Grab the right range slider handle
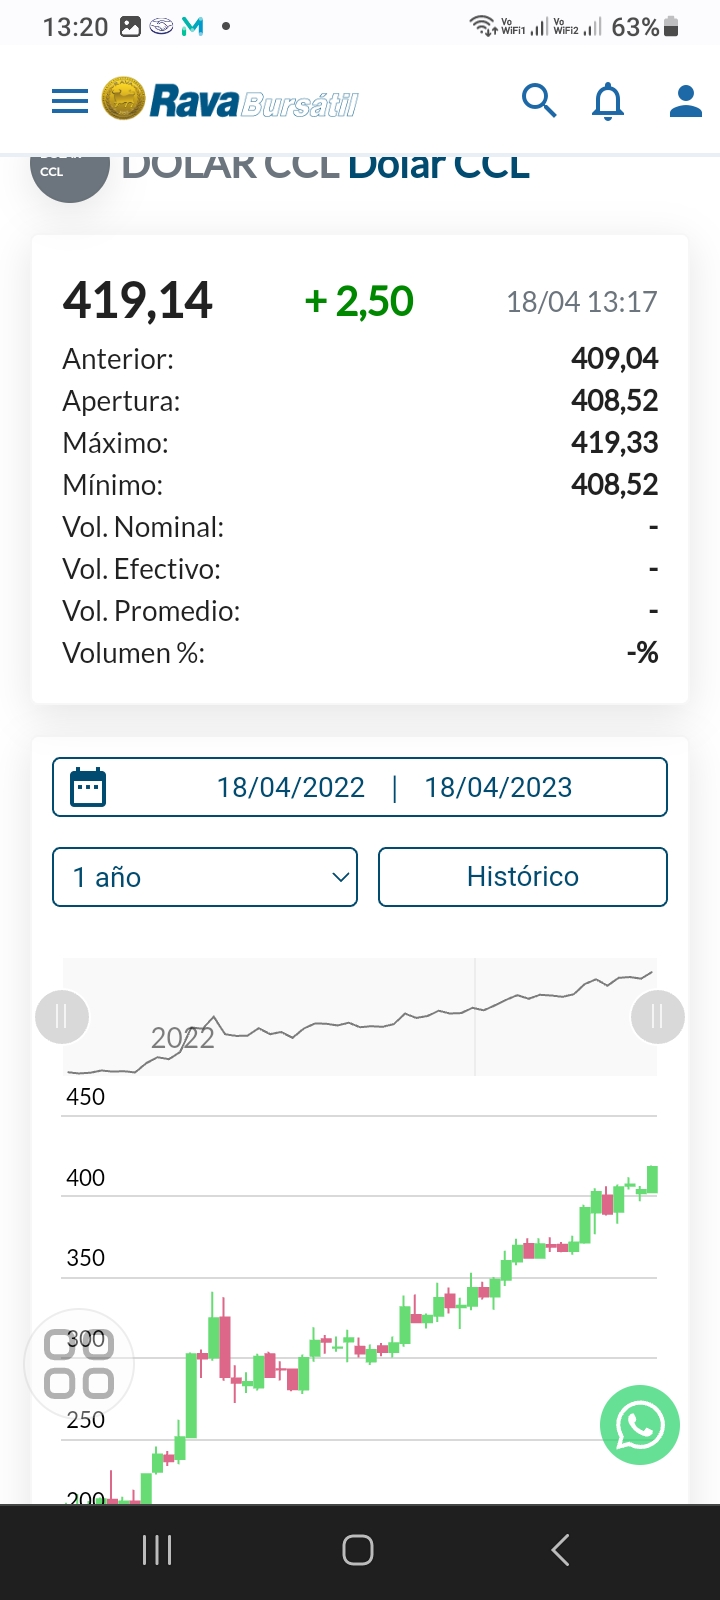The height and width of the screenshot is (1600, 720). coord(657,1017)
